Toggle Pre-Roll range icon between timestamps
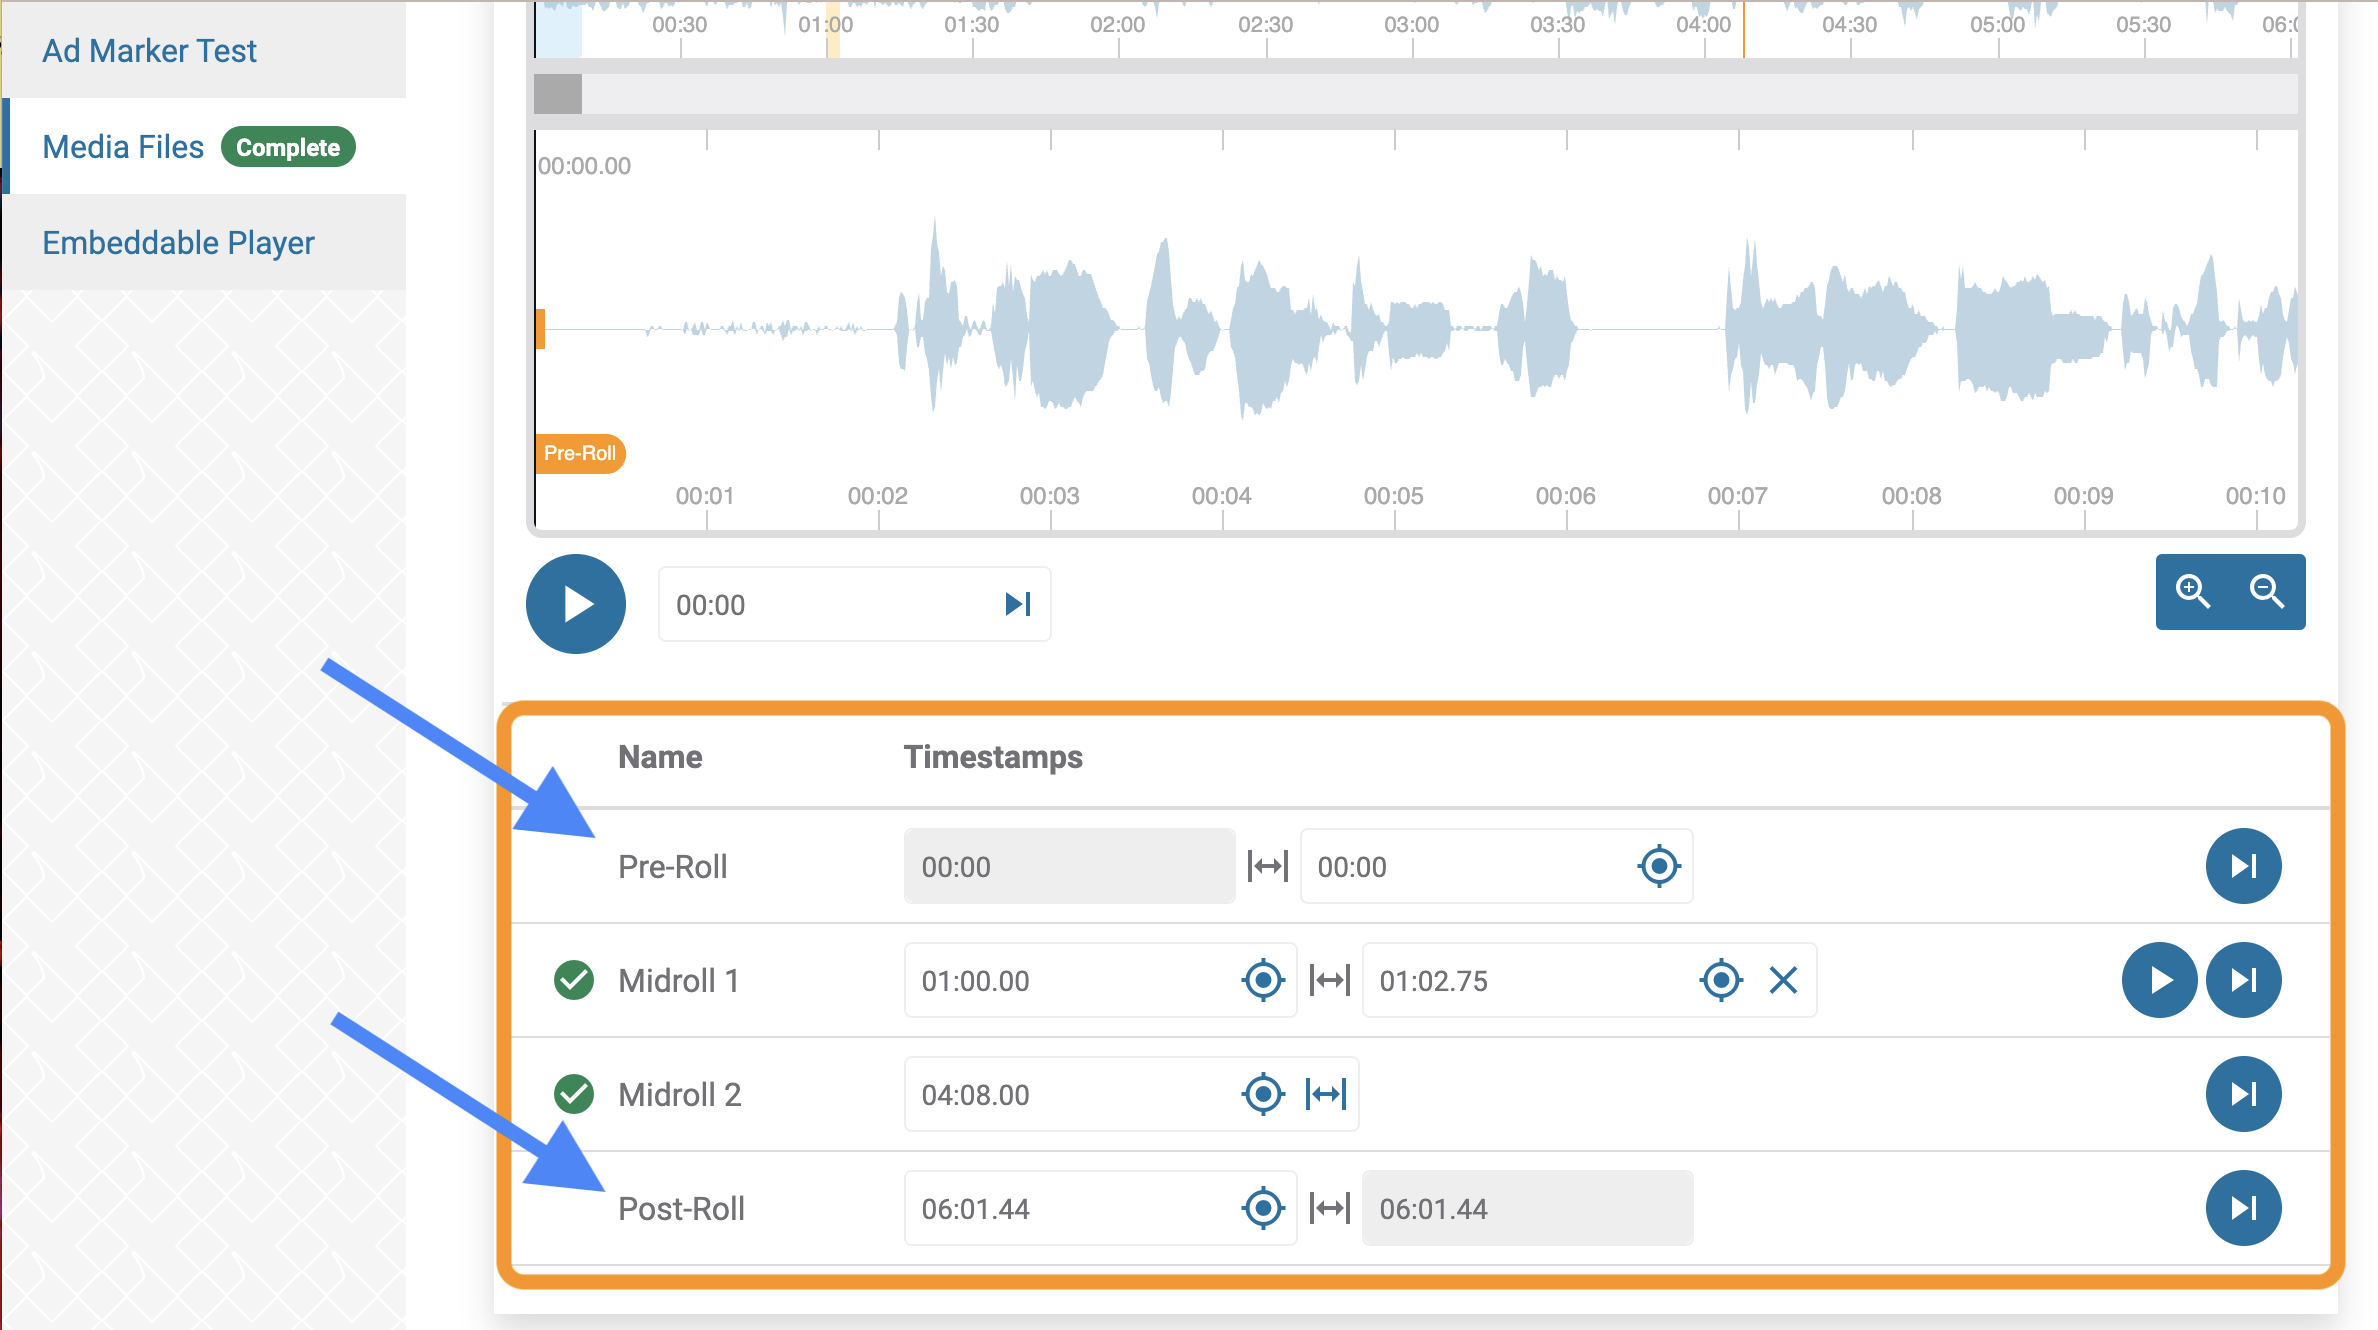Viewport: 2378px width, 1330px height. coord(1268,866)
